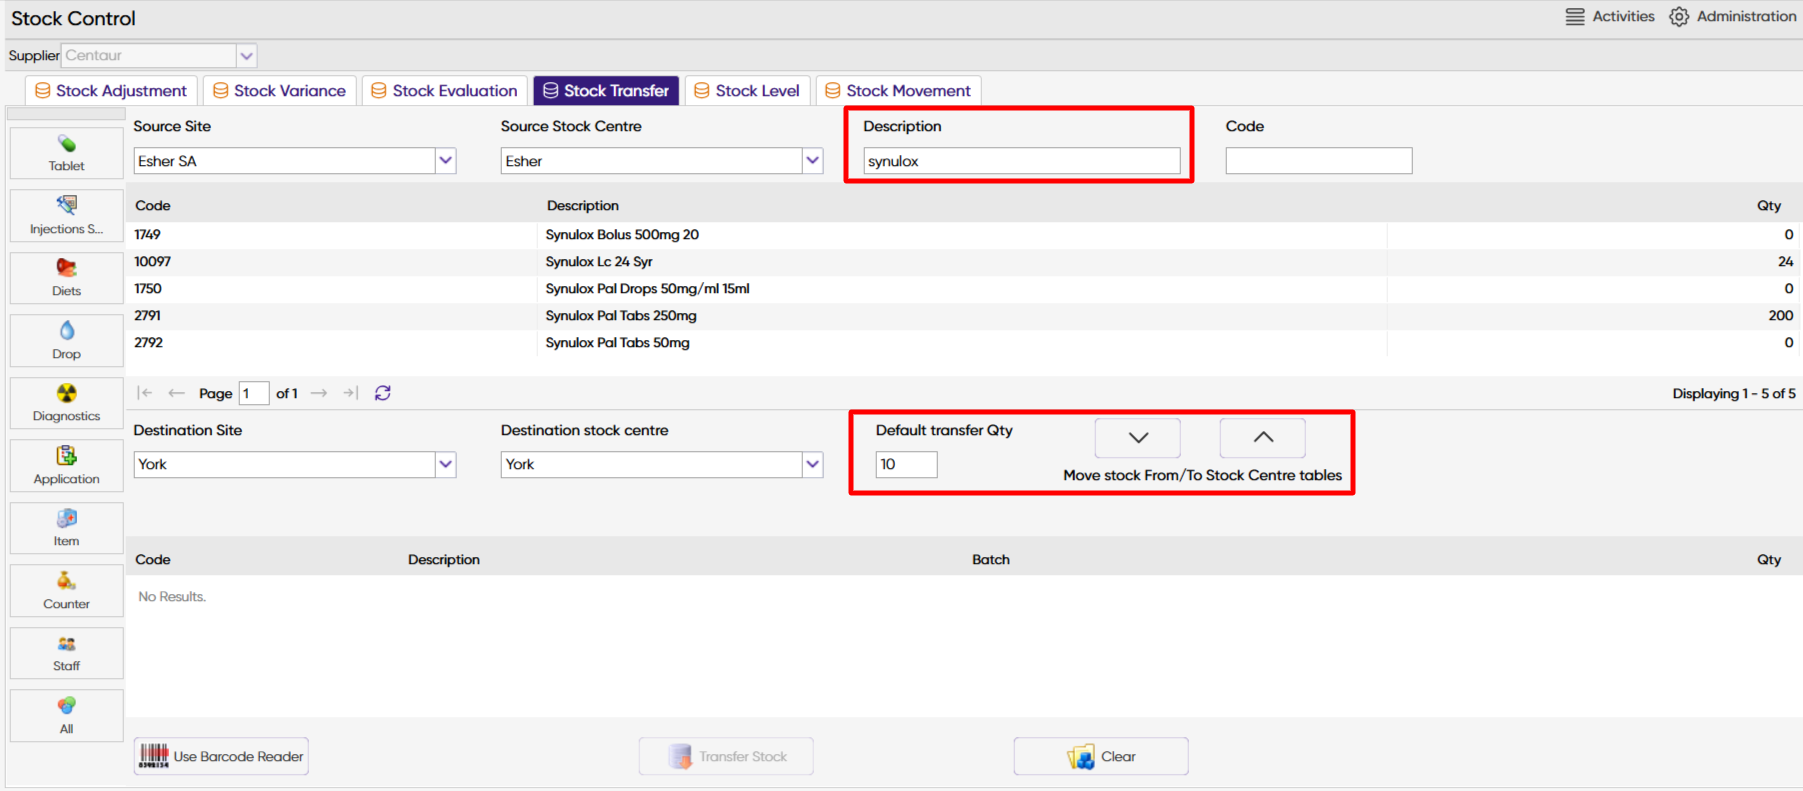Screen dimensions: 1803x791
Task: Click the Code search field
Action: point(1319,161)
